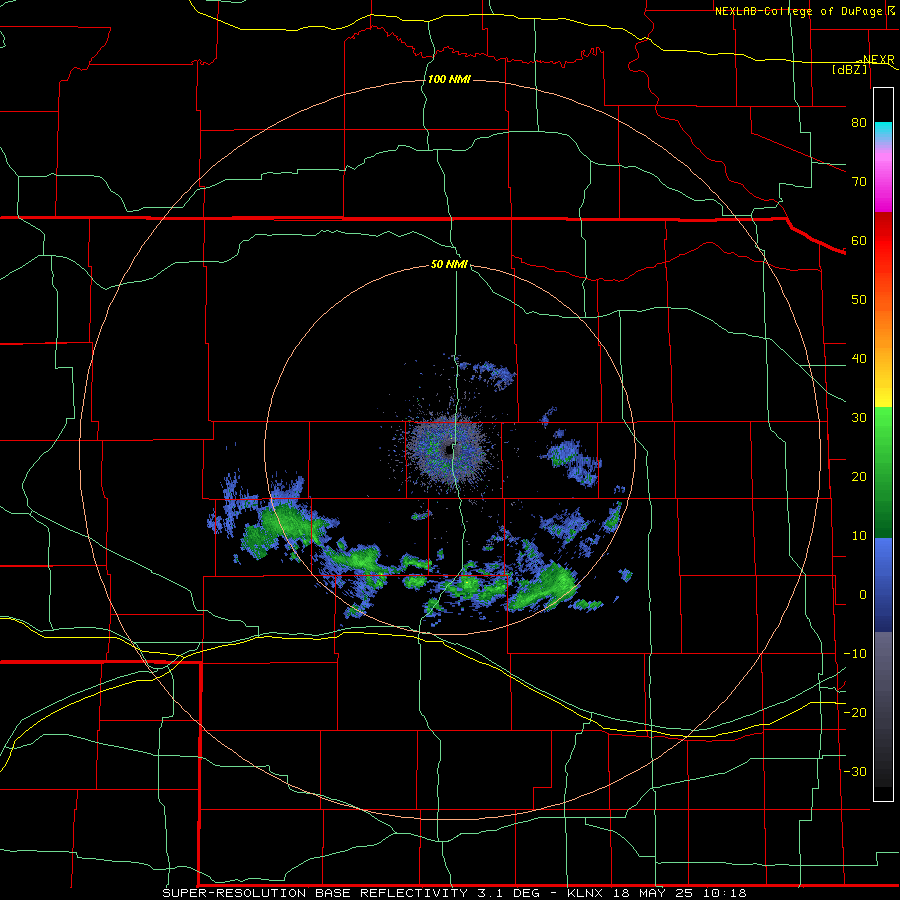Click the [dBZ] units label
900x900 pixels.
(x=849, y=69)
